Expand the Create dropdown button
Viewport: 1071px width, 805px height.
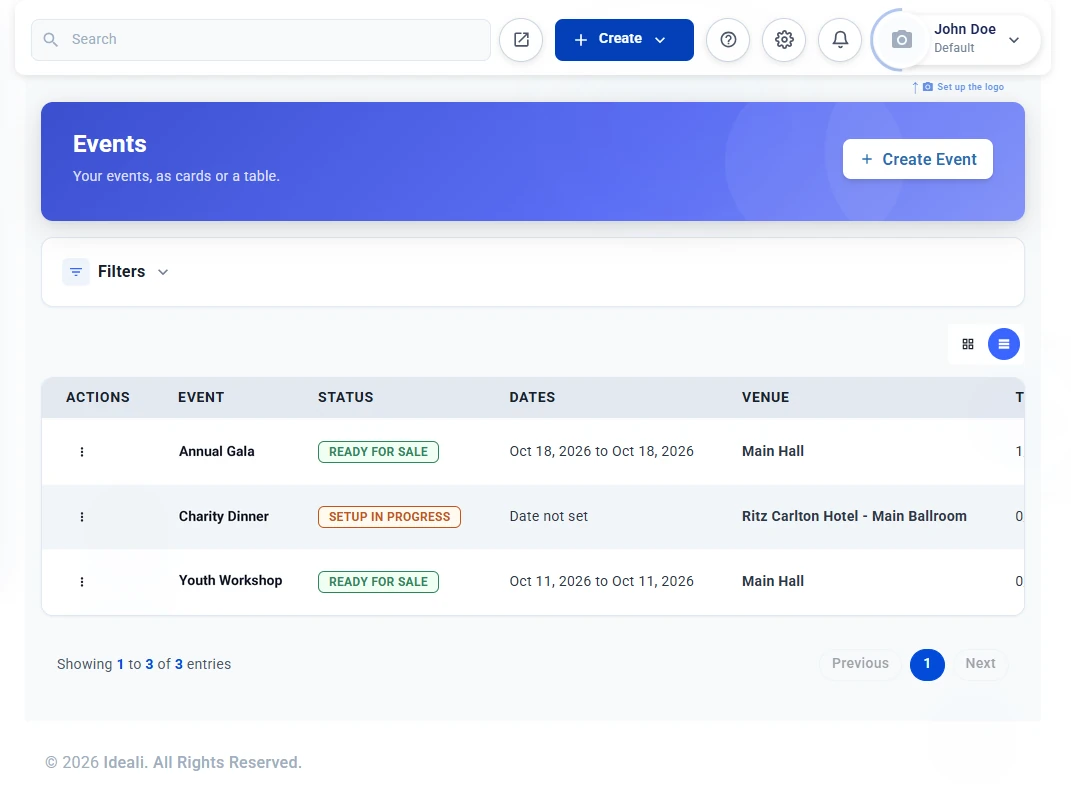[x=624, y=40]
